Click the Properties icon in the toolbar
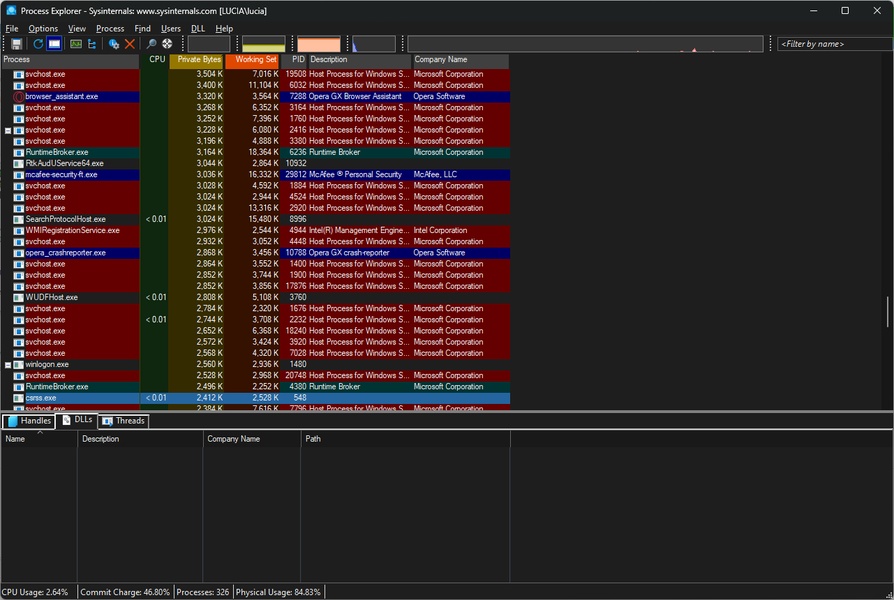Screen dimensions: 894x600 click(x=113, y=44)
